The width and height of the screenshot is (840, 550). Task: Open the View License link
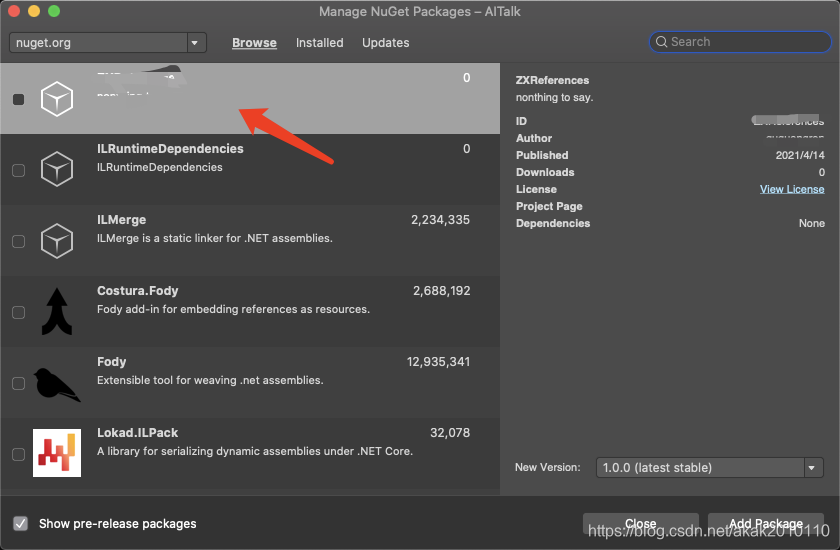pos(792,189)
